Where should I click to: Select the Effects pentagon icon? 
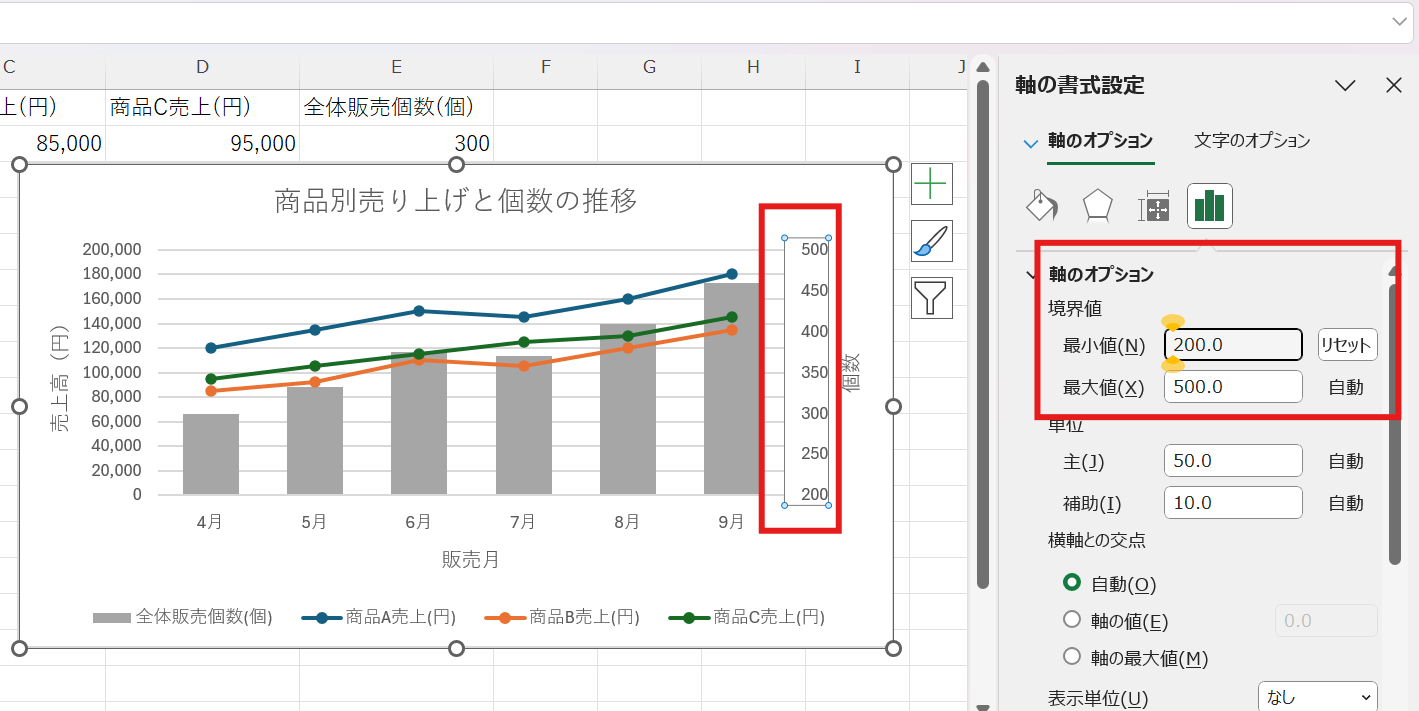coord(1097,205)
